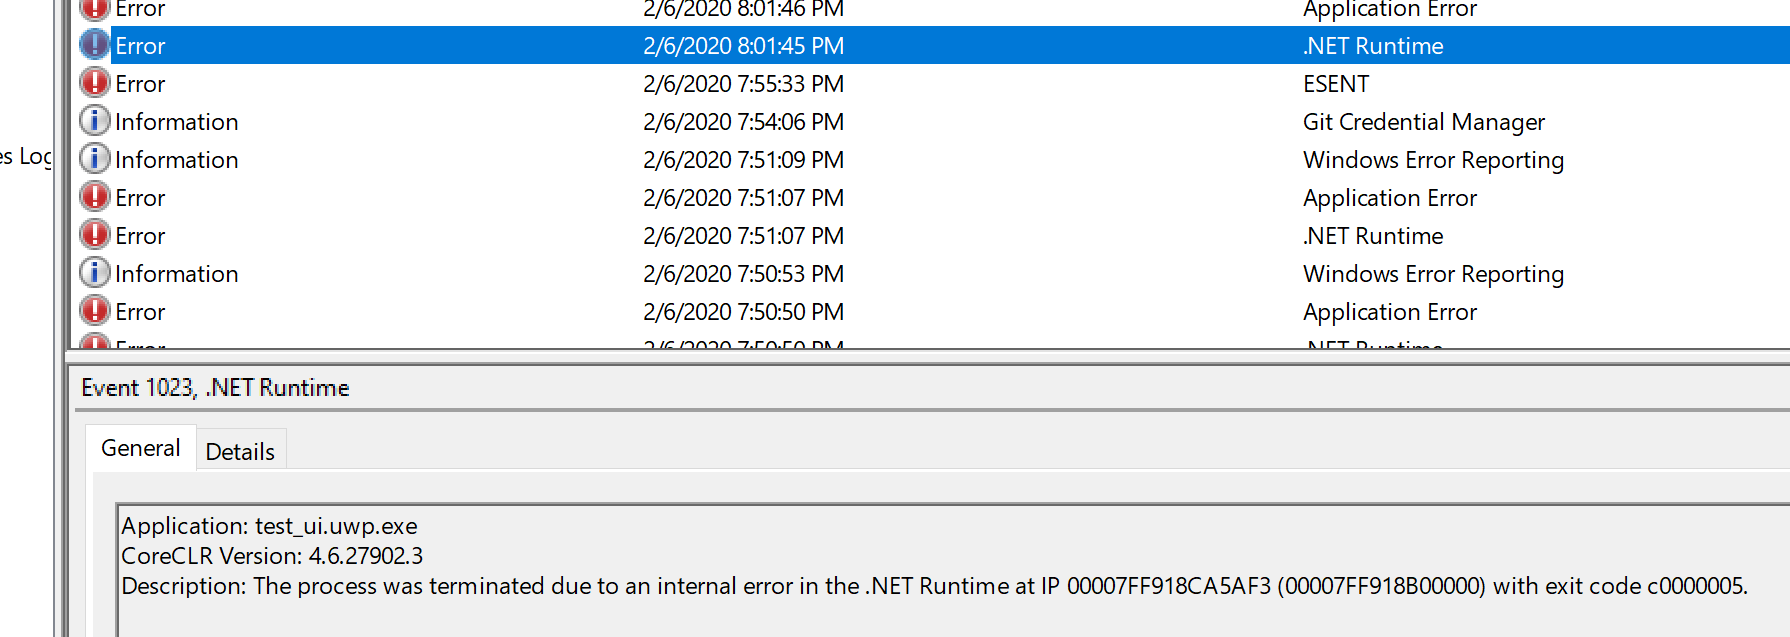Screen dimensions: 1790x637
Task: Select the Git Credential Manager information event
Action: click(600, 120)
